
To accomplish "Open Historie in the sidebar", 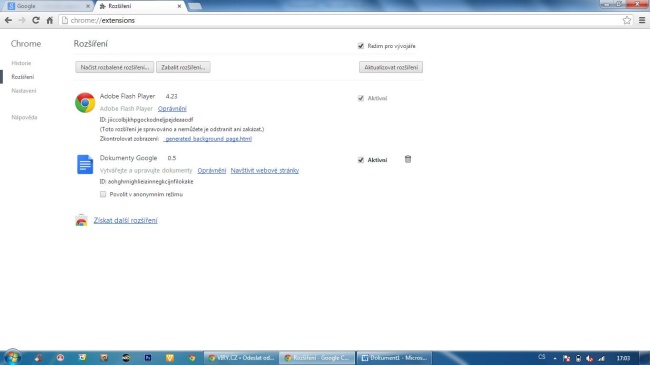I will tap(21, 63).
